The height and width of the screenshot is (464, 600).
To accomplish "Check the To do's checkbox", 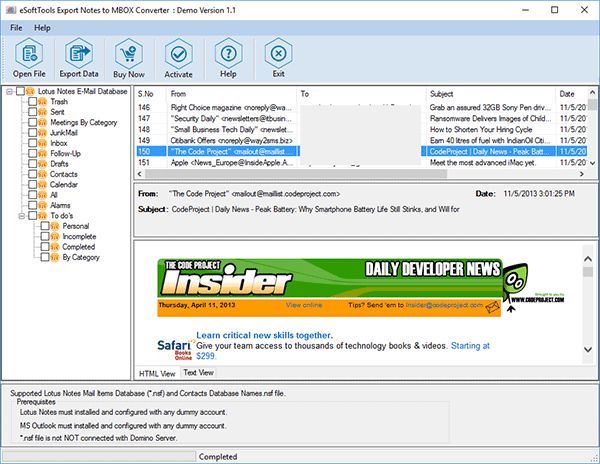I will (33, 216).
